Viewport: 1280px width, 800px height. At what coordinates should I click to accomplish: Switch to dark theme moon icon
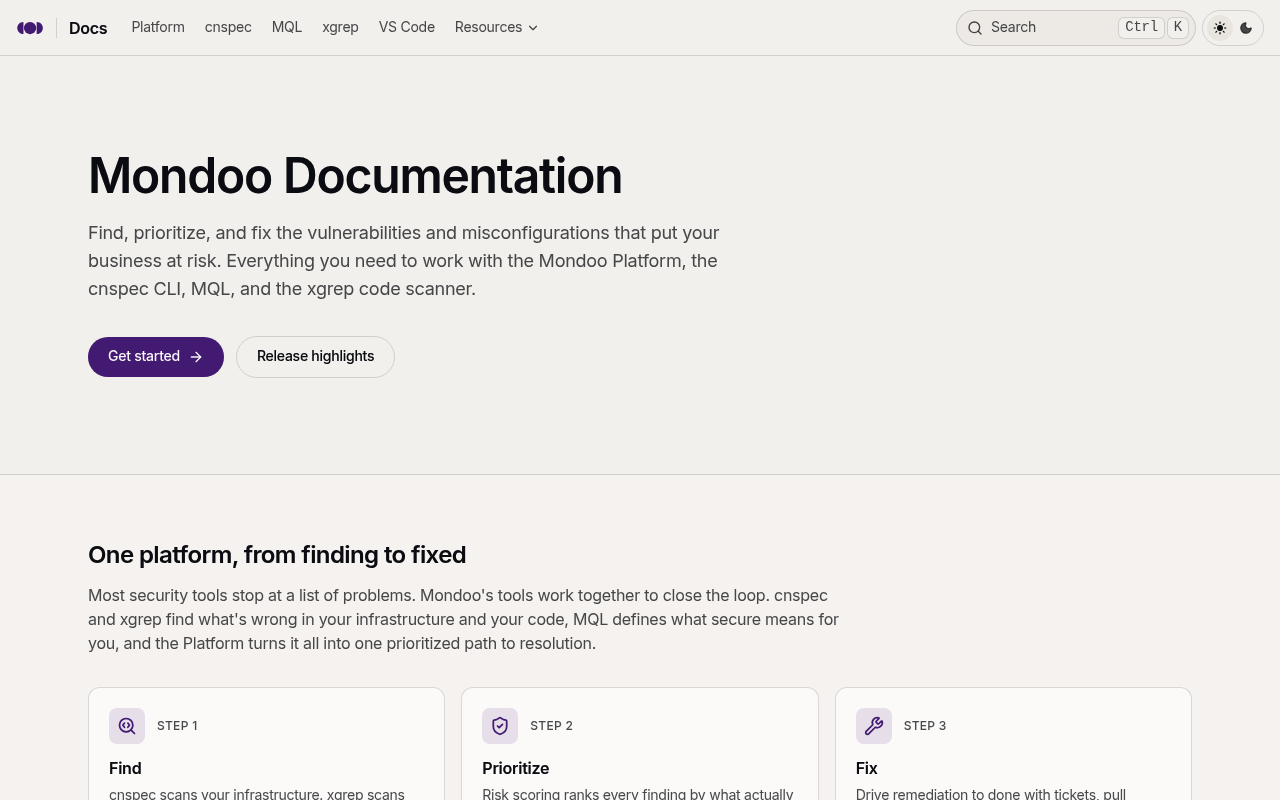point(1246,28)
